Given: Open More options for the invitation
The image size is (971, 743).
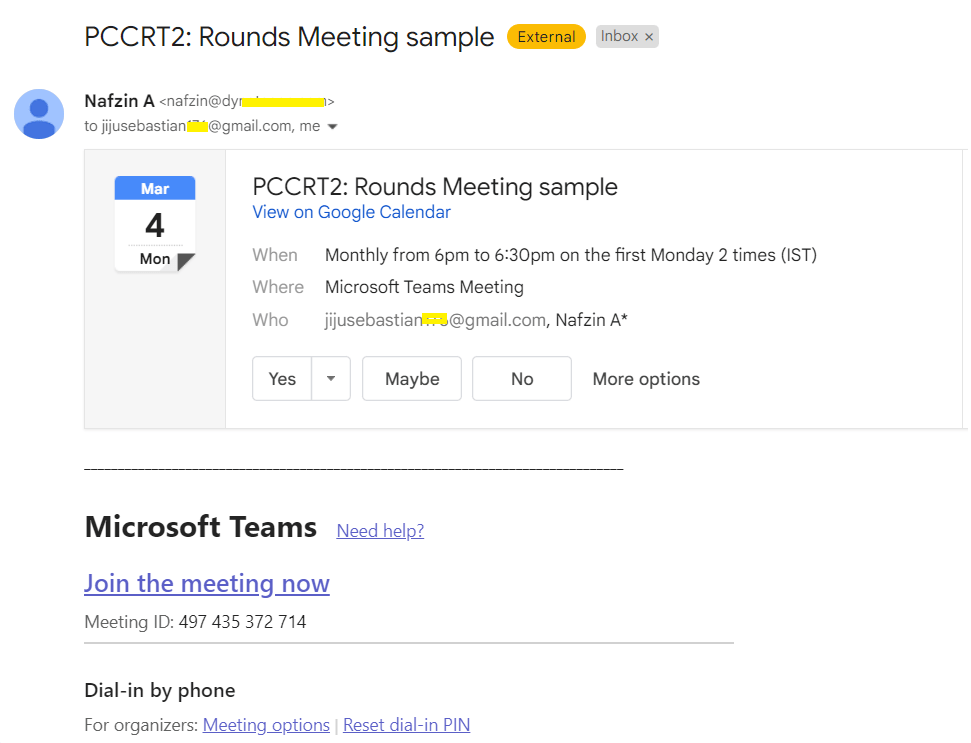Looking at the screenshot, I should click(646, 379).
